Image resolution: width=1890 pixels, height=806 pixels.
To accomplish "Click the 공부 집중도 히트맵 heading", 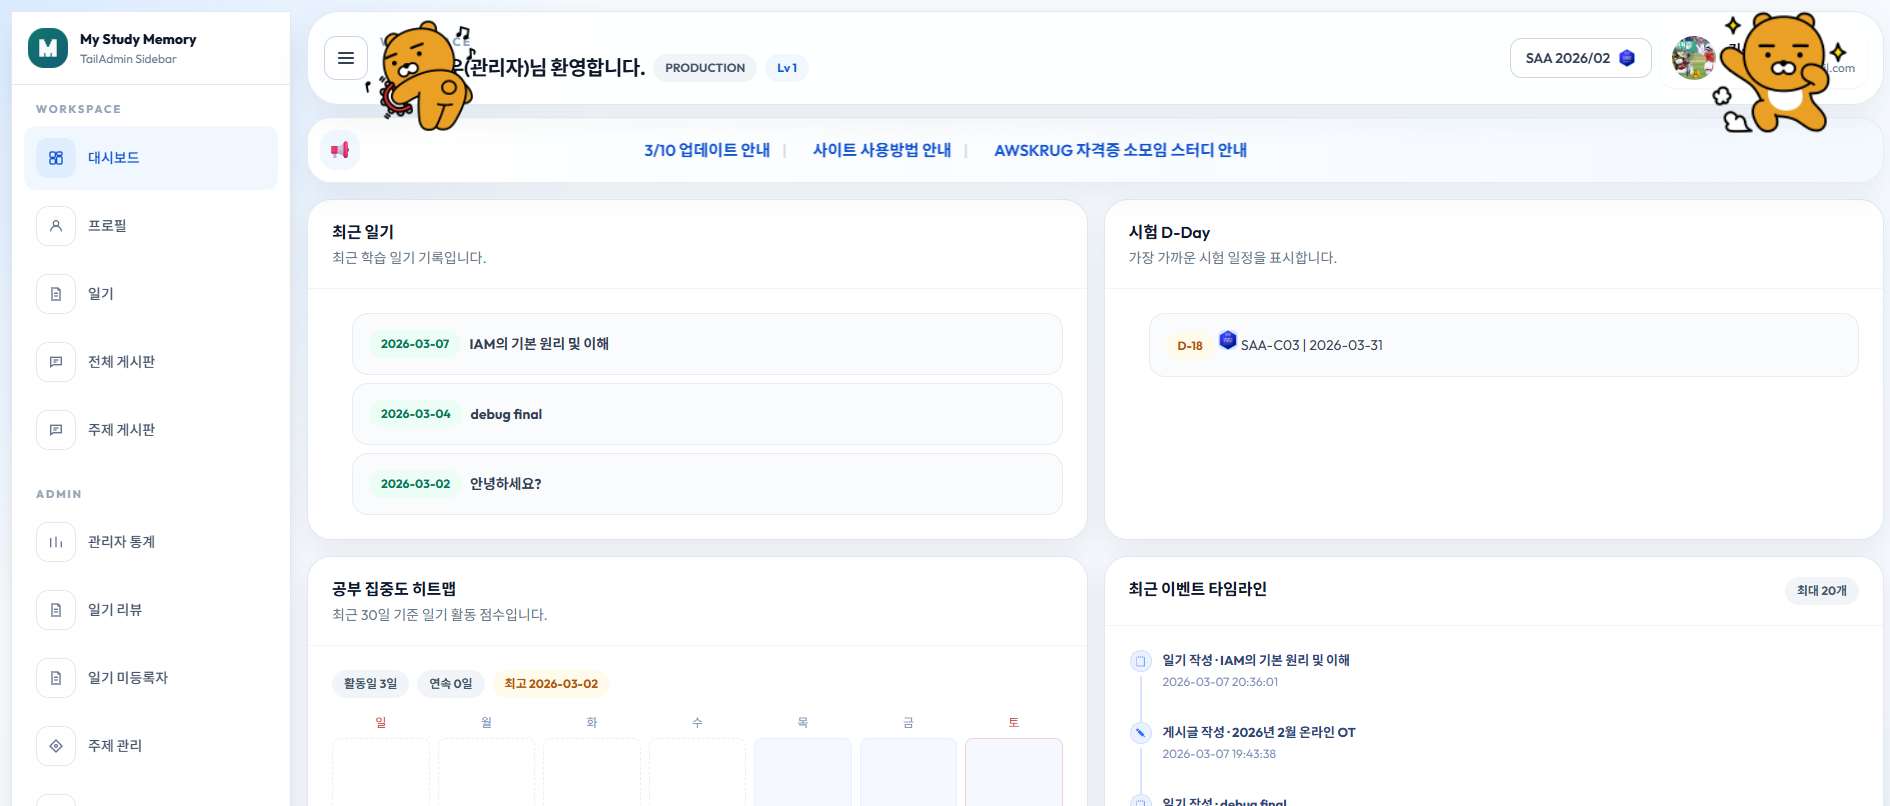I will click(394, 589).
